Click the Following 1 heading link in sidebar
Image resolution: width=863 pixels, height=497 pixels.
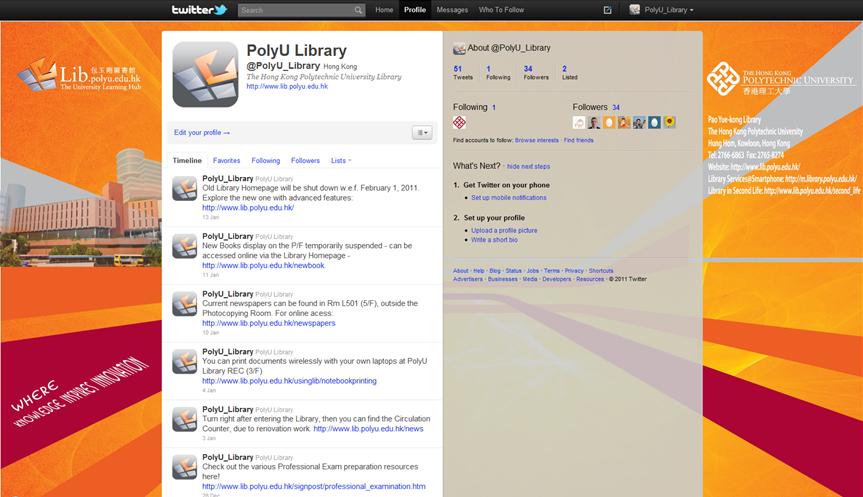(x=474, y=107)
